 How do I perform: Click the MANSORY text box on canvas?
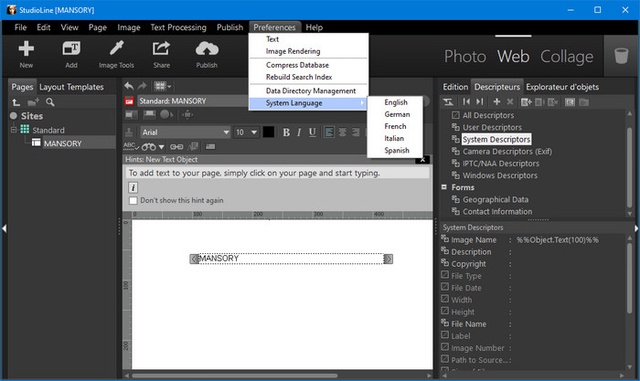pyautogui.click(x=291, y=258)
